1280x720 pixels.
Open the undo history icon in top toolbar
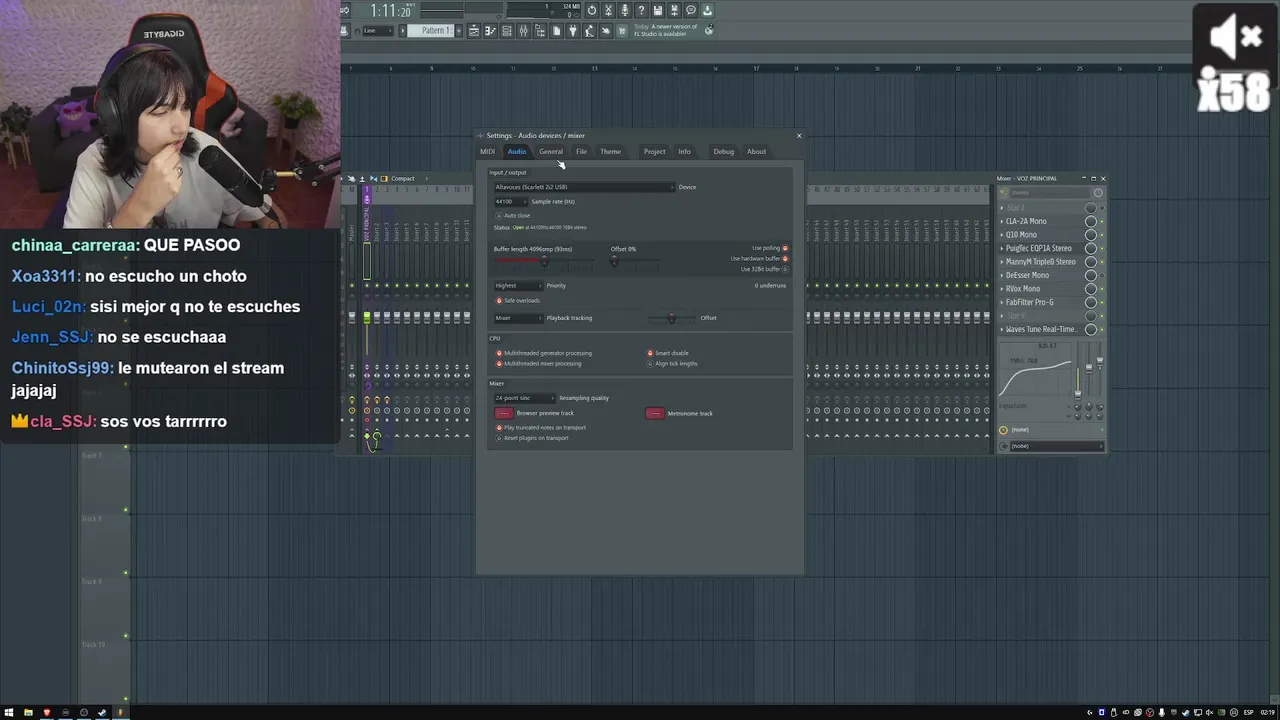point(592,11)
